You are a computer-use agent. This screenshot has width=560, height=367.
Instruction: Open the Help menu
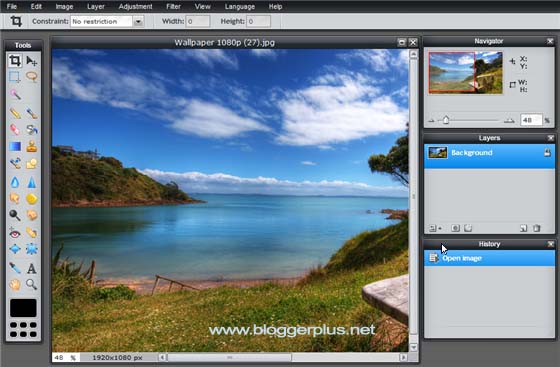click(x=275, y=6)
